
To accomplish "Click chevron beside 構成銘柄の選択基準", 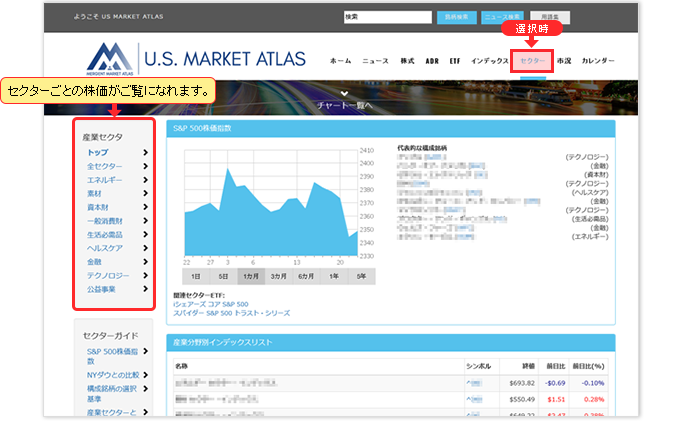I will click(x=146, y=389).
